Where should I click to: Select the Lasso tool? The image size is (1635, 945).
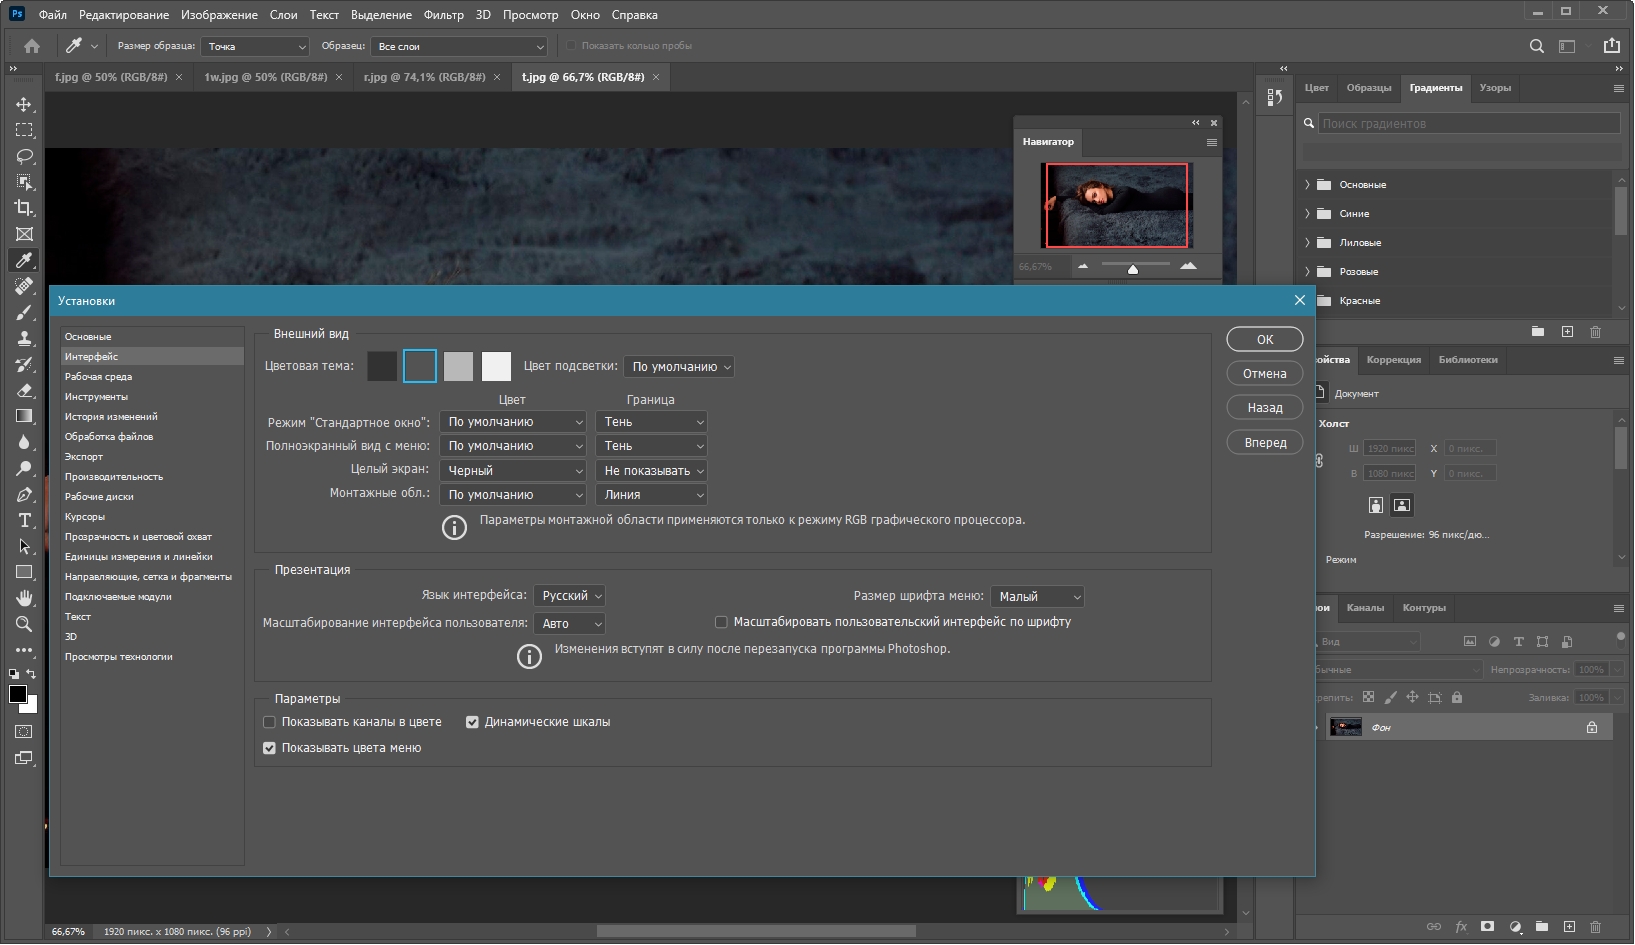tap(24, 157)
